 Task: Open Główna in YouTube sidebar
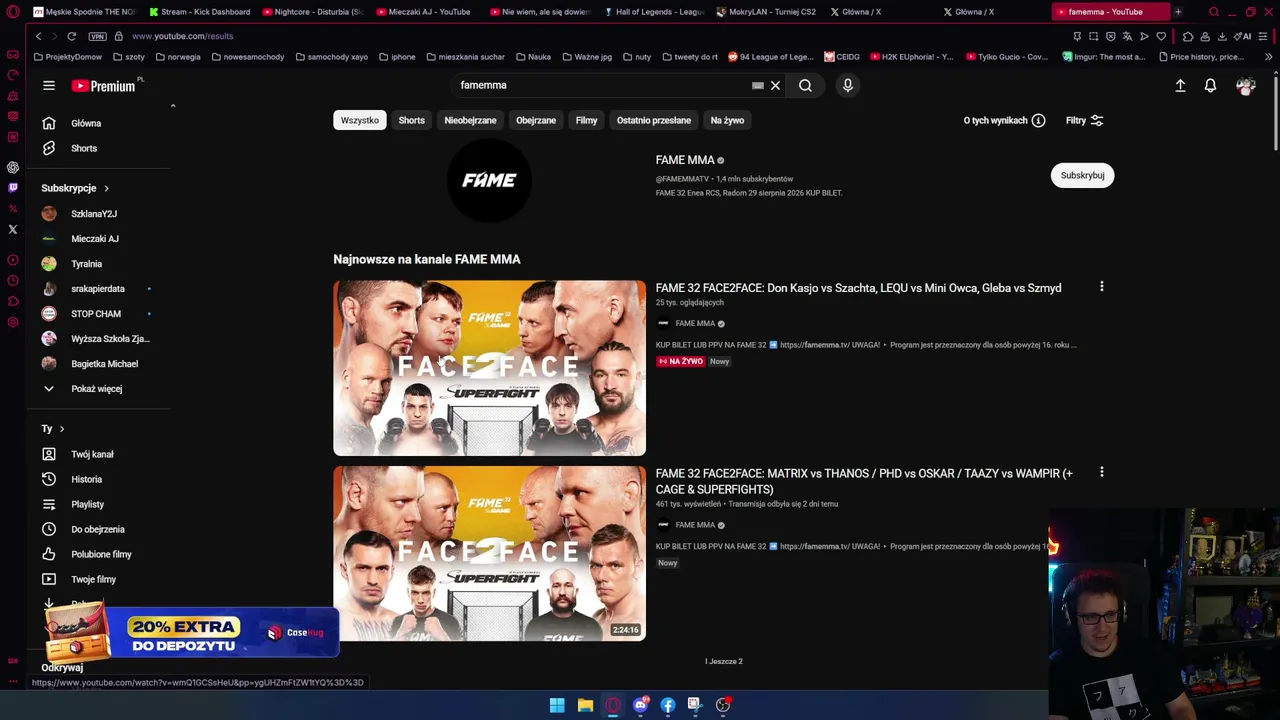[x=84, y=123]
